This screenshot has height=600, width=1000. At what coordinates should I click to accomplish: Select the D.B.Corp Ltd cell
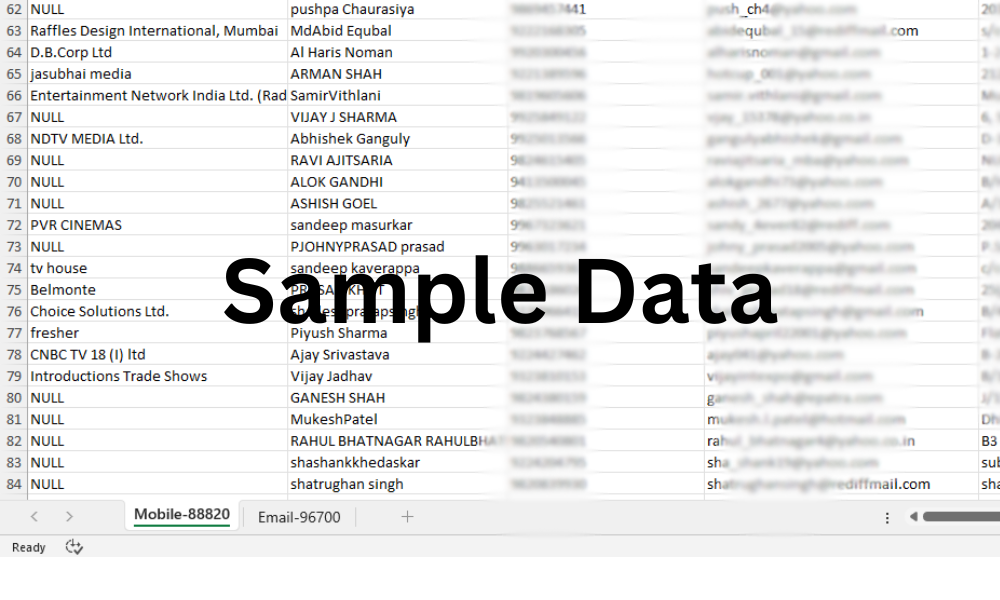click(158, 52)
